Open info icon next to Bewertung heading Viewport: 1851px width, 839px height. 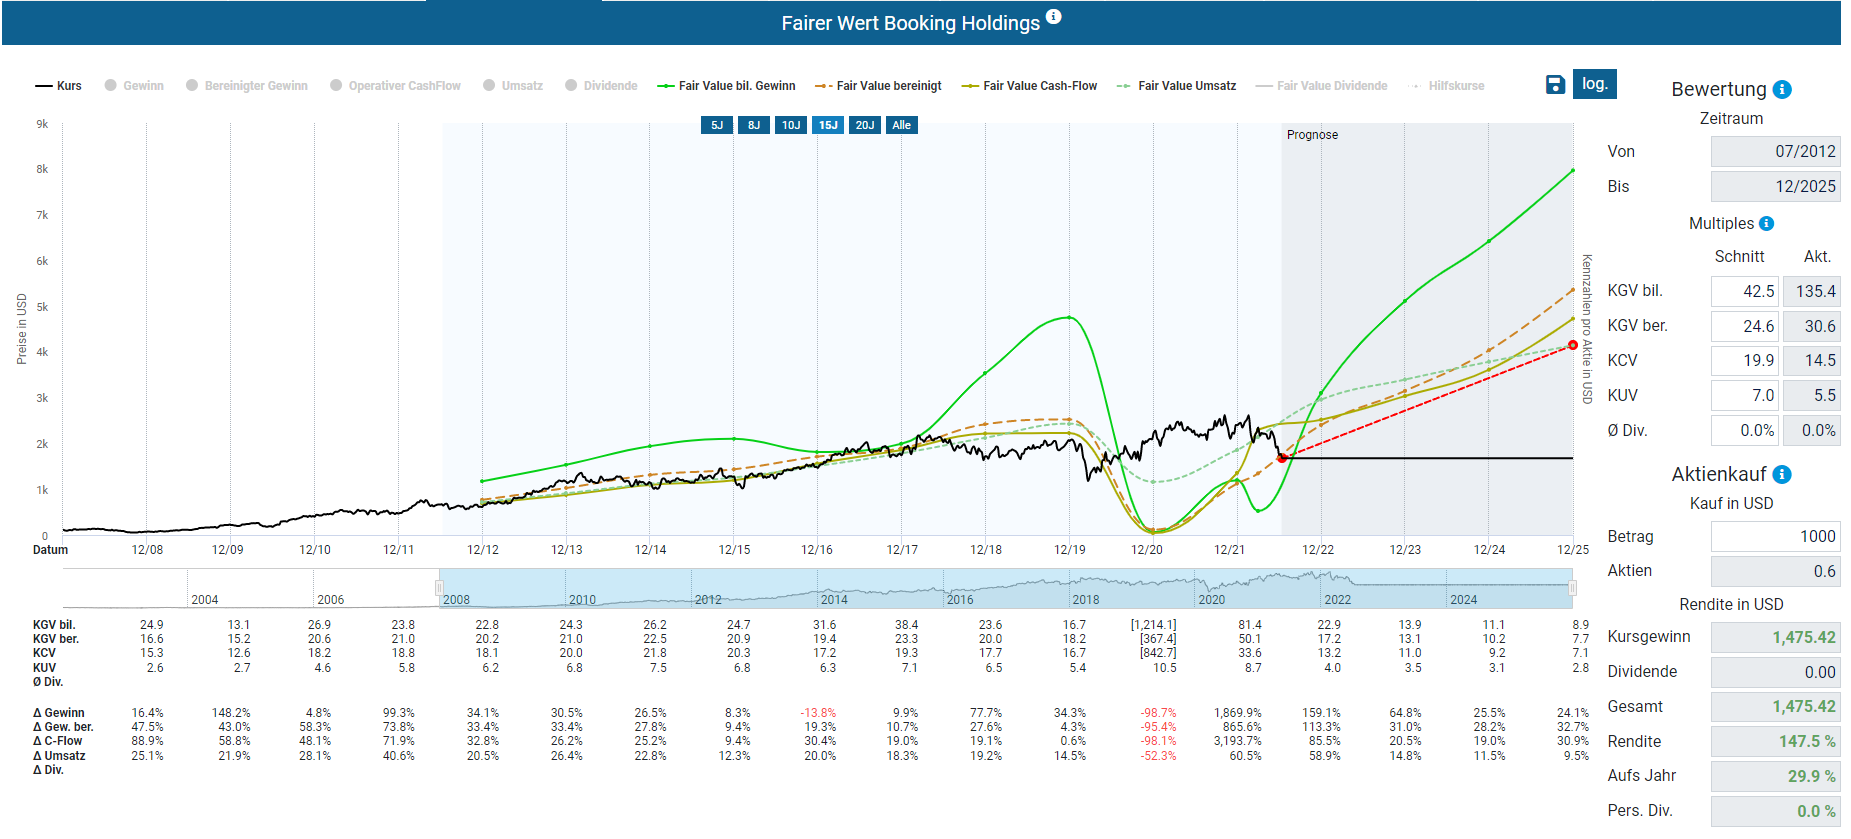point(1782,90)
